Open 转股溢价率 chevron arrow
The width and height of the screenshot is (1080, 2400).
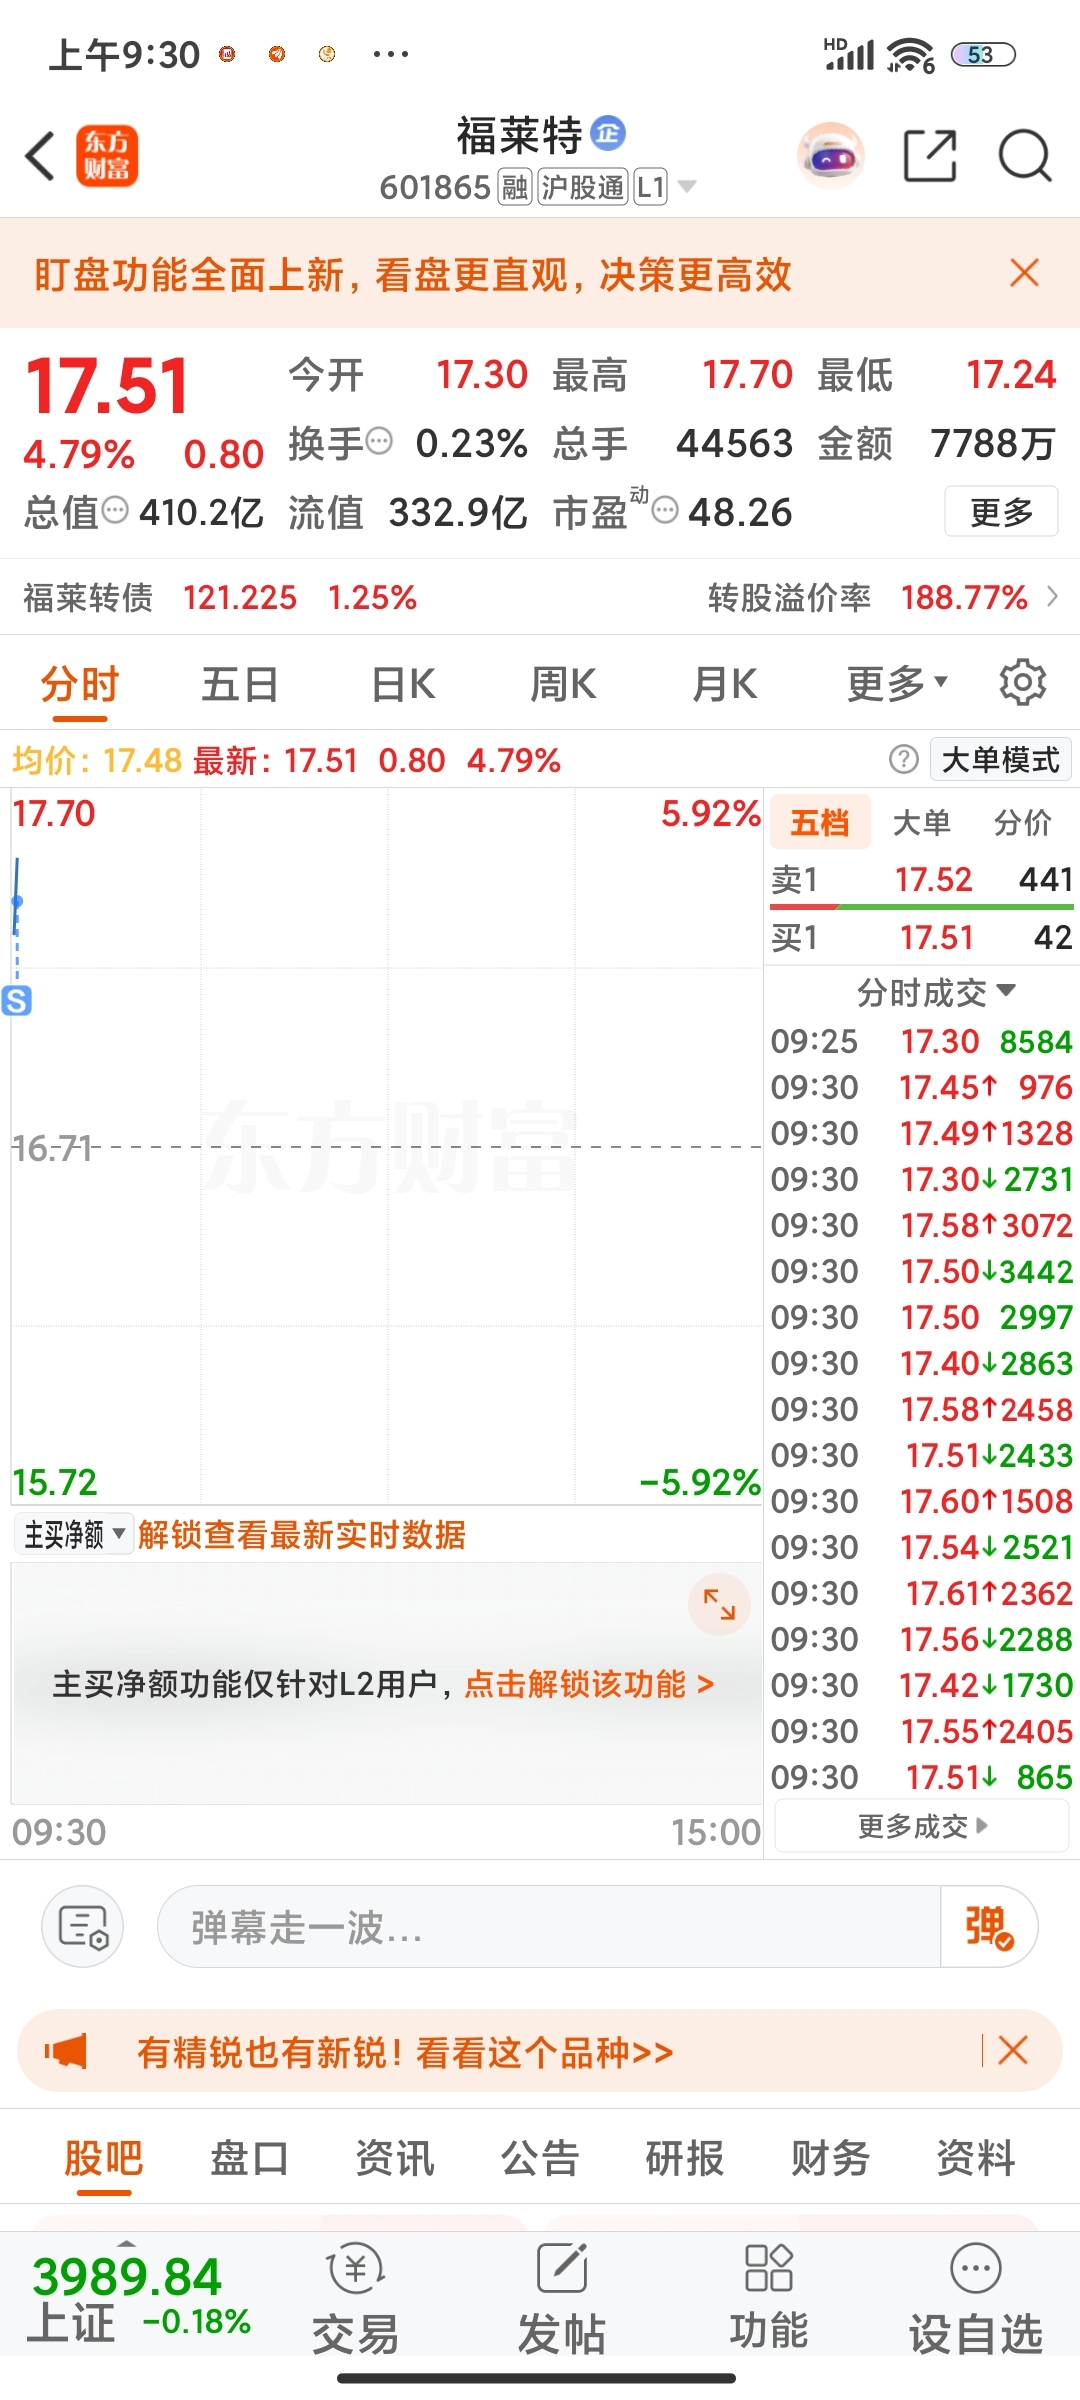point(1052,597)
